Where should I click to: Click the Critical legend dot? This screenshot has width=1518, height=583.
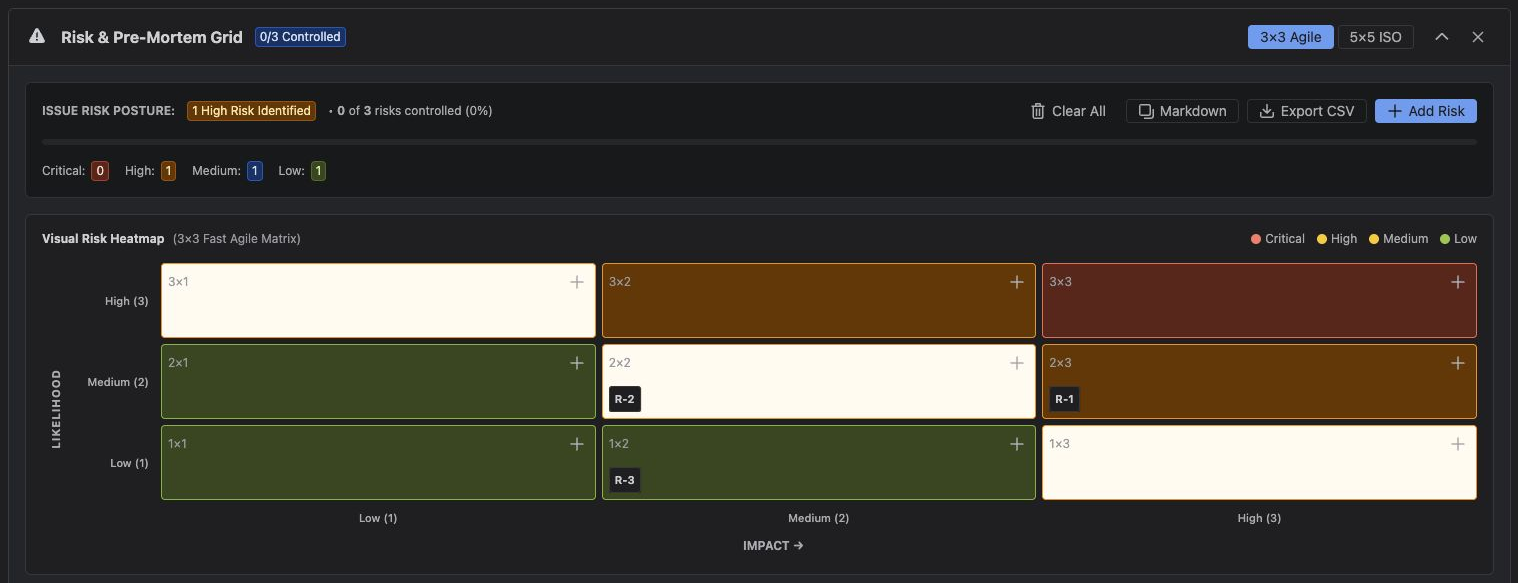coord(1256,239)
